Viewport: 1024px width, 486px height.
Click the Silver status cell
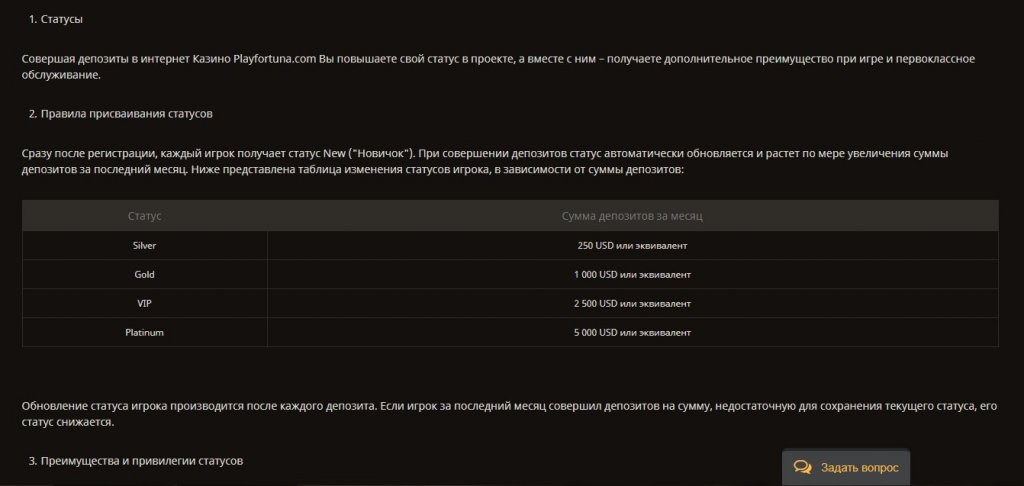145,245
